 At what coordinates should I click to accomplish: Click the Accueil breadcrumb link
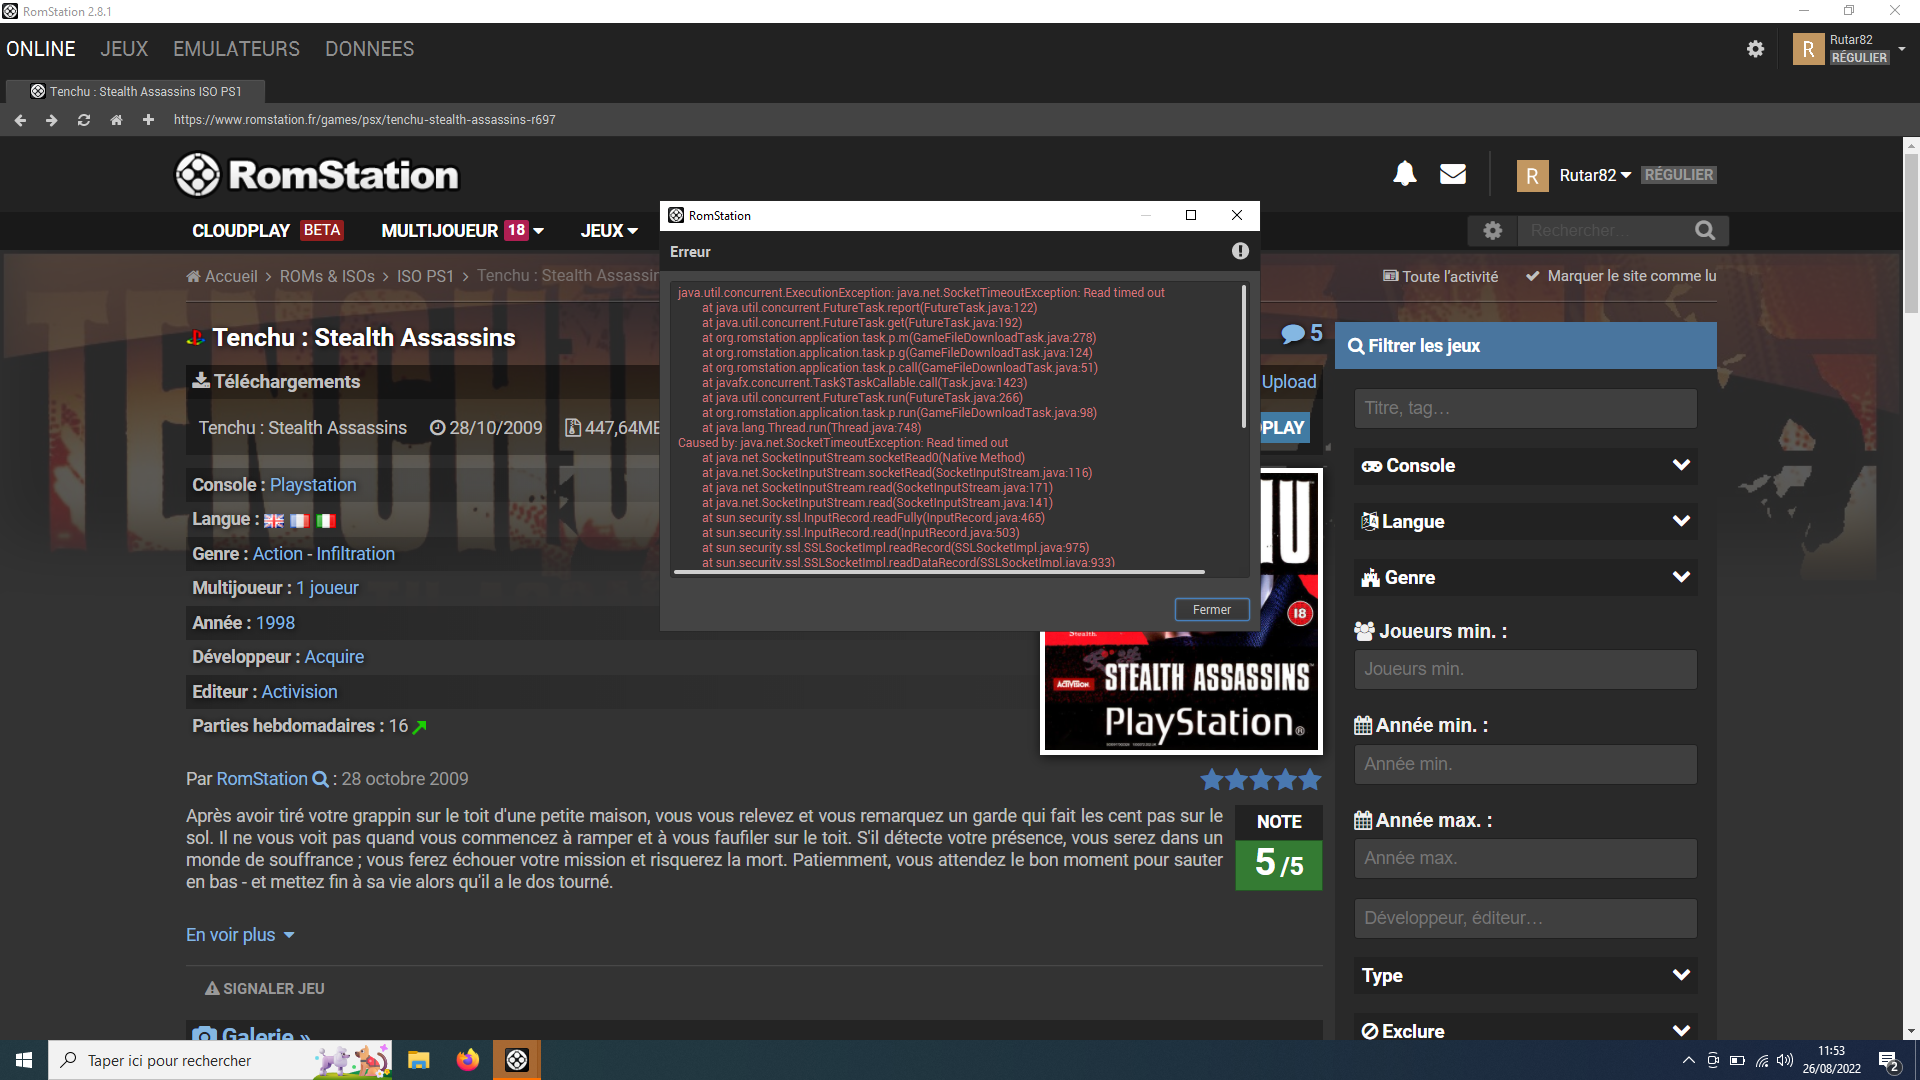coord(221,276)
